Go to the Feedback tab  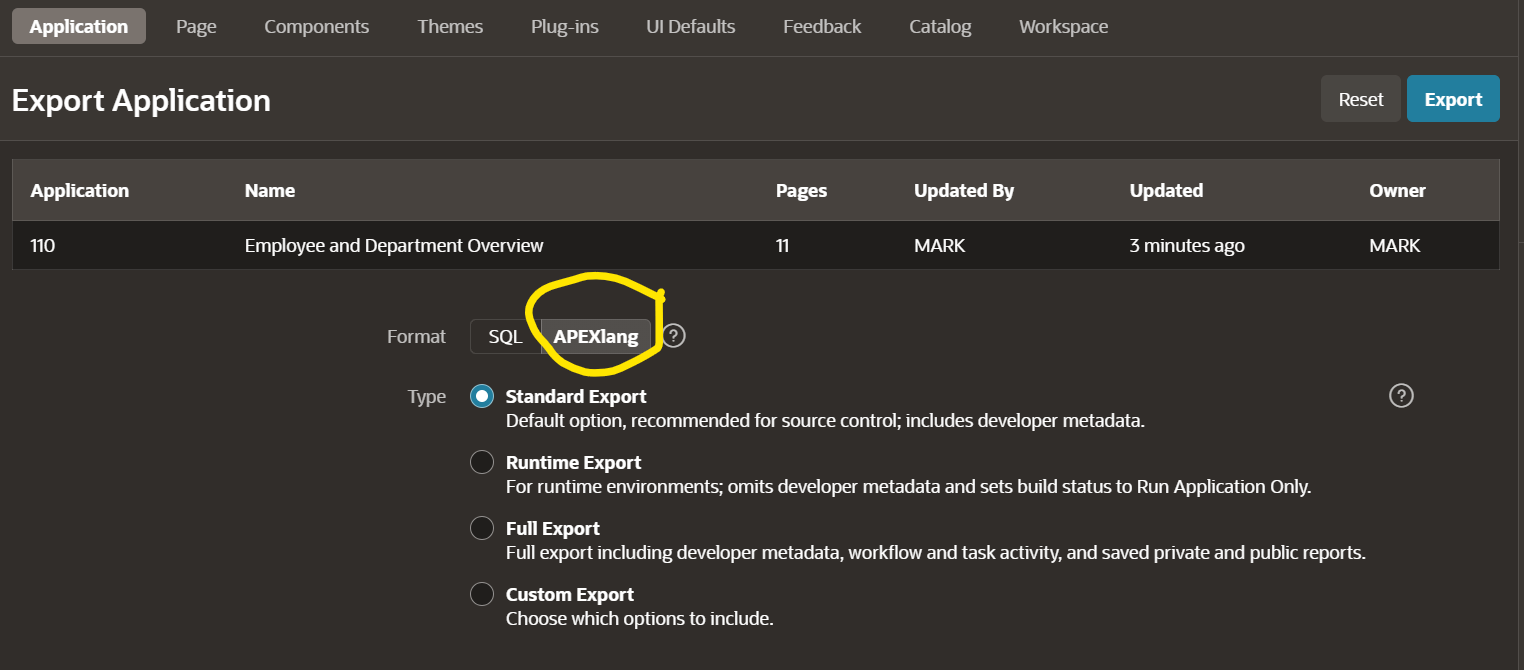tap(822, 26)
